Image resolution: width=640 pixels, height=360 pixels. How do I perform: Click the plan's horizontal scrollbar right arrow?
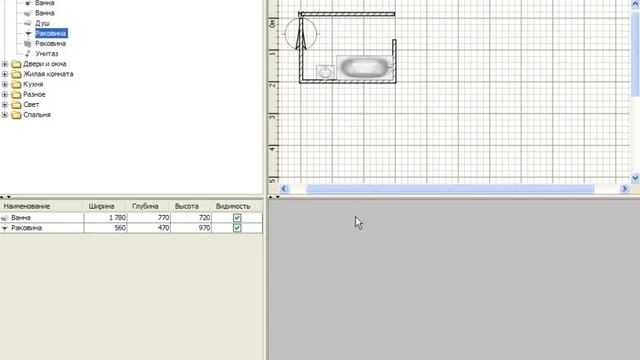point(624,189)
